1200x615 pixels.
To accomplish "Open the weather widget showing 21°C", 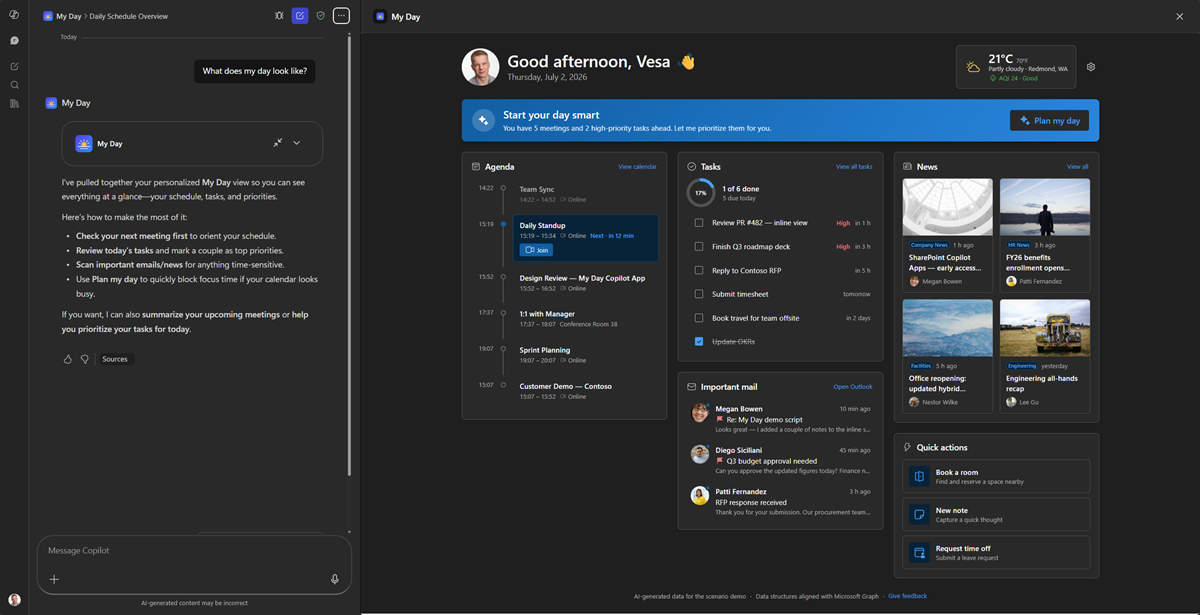I will click(1016, 67).
